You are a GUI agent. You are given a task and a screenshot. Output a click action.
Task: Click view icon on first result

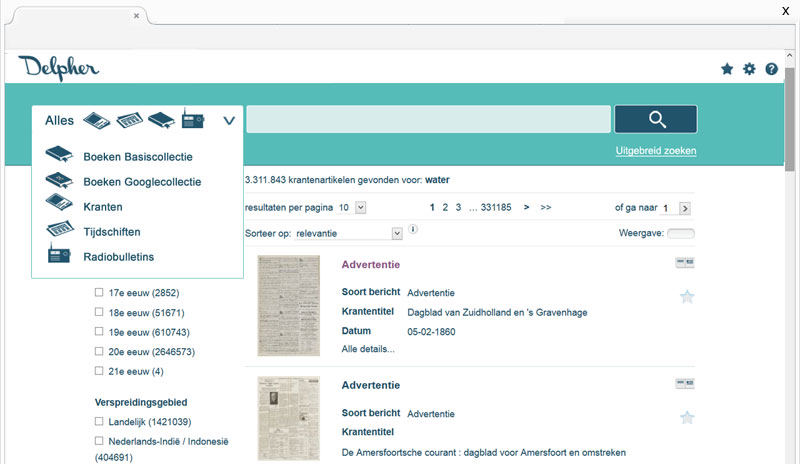(685, 263)
